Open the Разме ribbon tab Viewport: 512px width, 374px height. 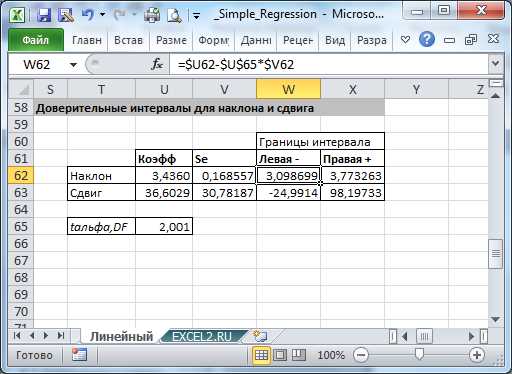click(x=171, y=40)
